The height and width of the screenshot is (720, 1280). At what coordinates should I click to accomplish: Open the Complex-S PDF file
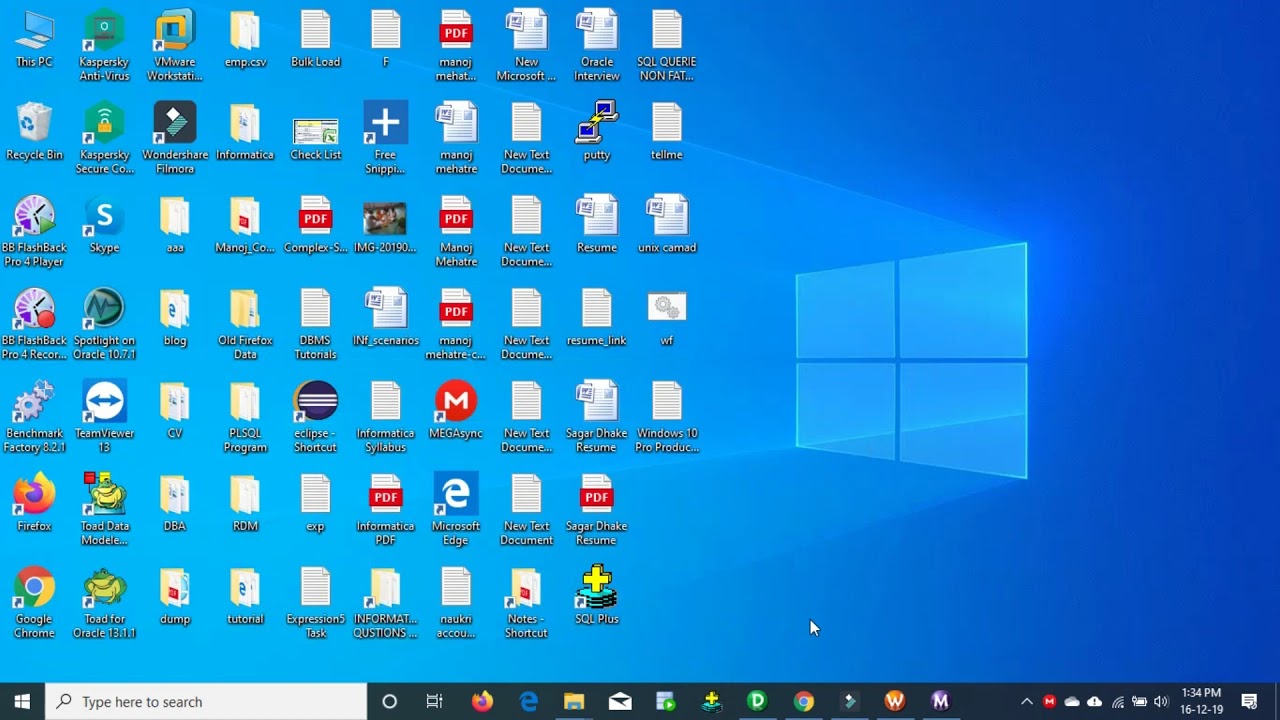[x=315, y=225]
